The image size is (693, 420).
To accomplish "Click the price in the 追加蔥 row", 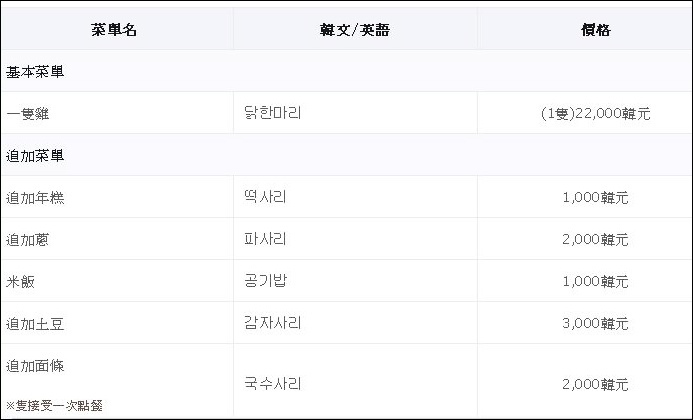I will click(x=595, y=240).
